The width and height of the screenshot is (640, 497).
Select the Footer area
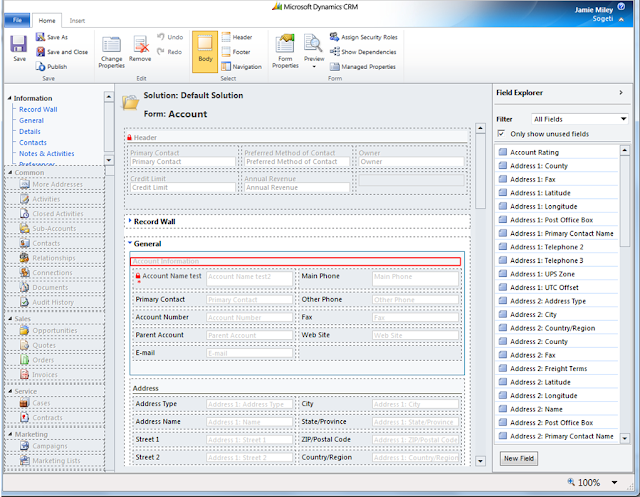pos(236,52)
